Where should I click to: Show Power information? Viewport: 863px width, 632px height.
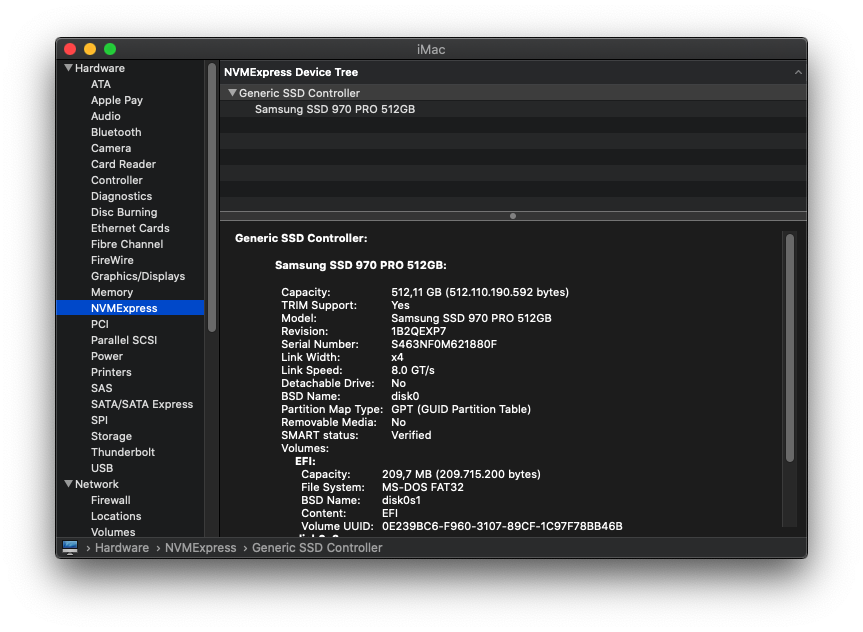pos(107,356)
